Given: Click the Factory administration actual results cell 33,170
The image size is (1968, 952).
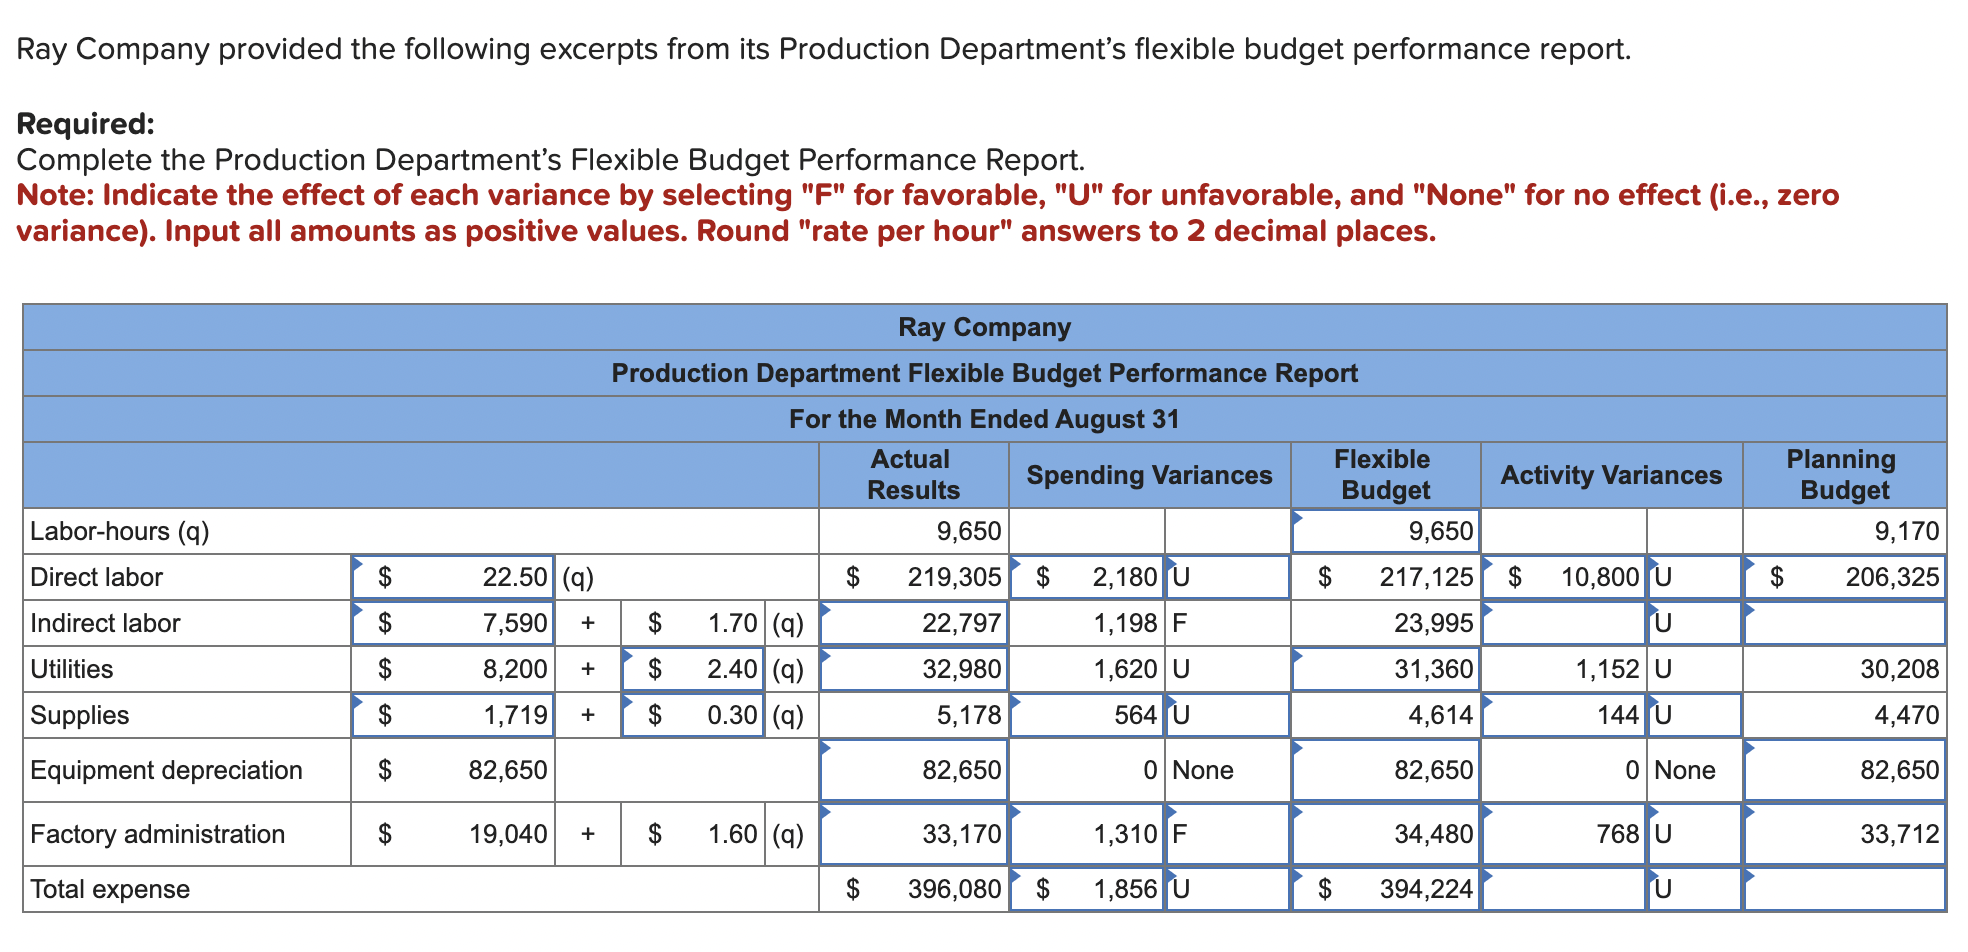Looking at the screenshot, I should click(x=912, y=834).
